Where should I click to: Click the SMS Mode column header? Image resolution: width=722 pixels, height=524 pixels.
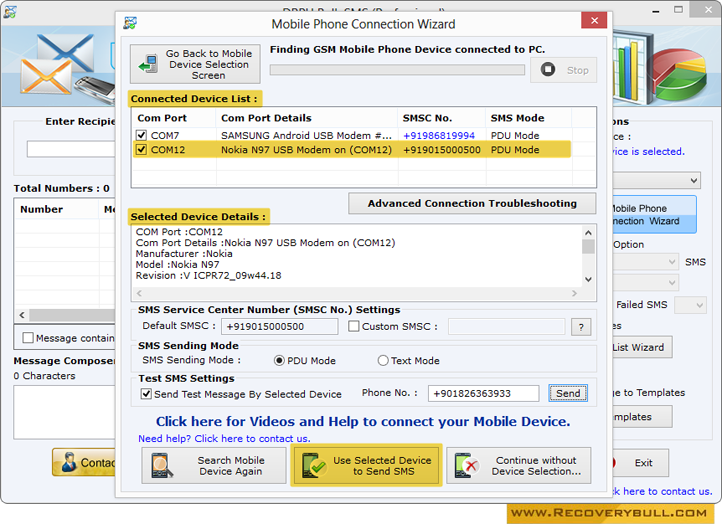coord(517,118)
